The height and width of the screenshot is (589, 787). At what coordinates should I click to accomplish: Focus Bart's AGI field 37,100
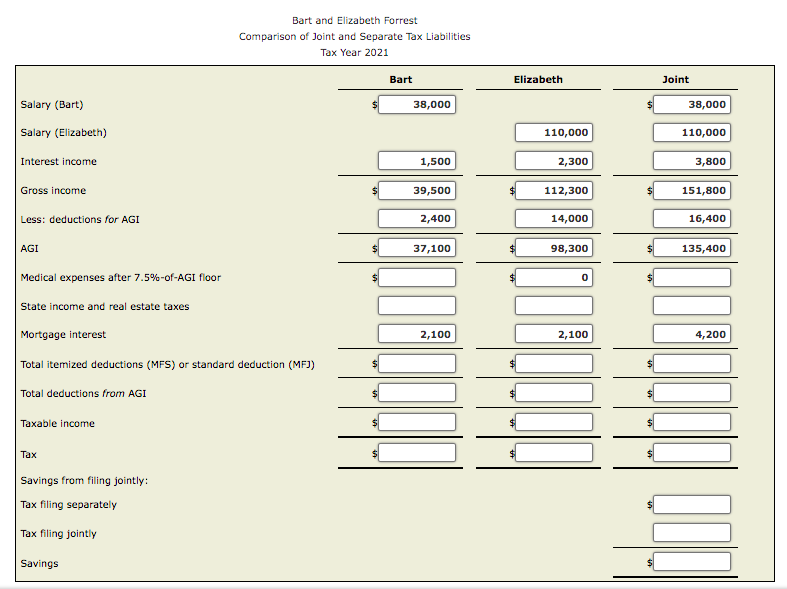pos(417,248)
